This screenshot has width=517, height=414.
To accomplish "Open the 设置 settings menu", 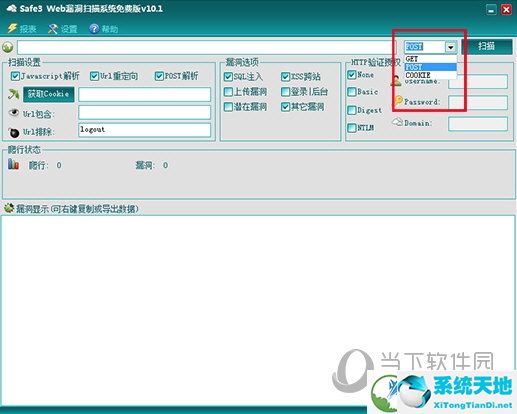I will click(63, 29).
